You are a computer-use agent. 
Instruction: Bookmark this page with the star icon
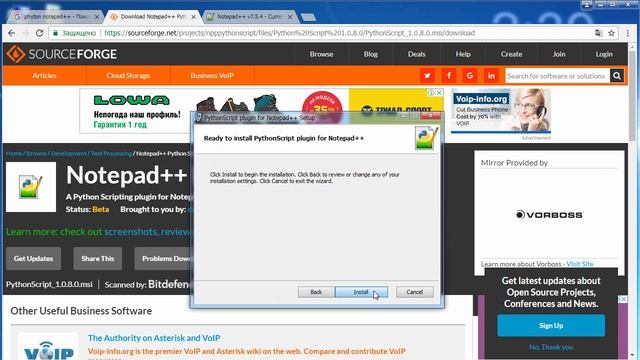click(611, 33)
